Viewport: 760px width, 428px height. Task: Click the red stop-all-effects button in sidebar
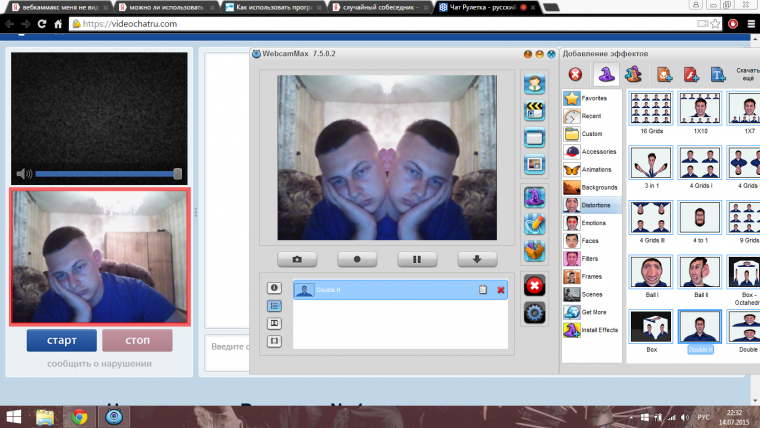click(534, 285)
